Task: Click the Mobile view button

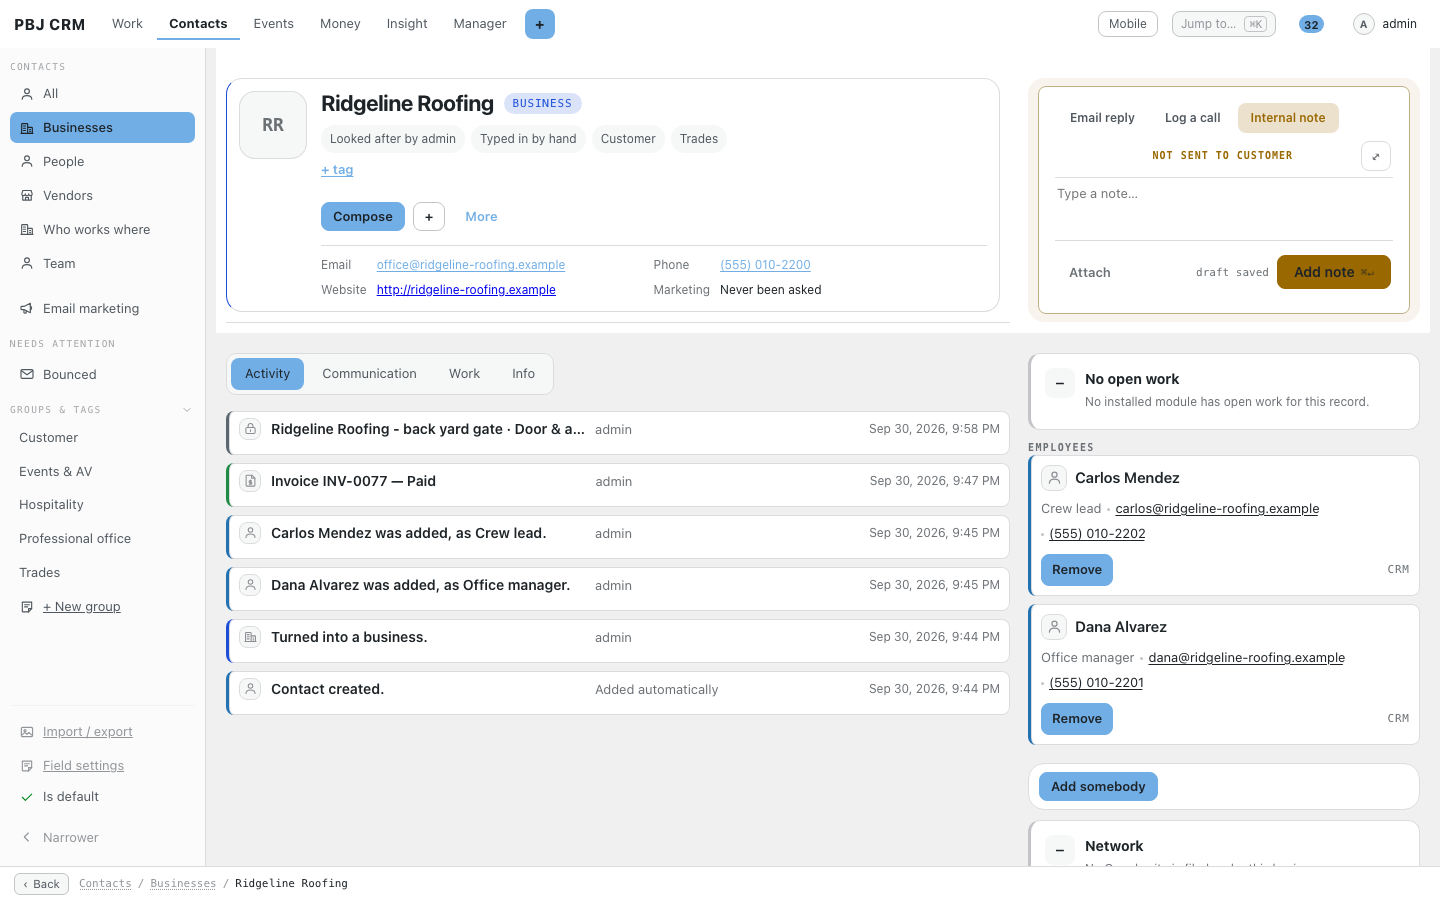Action: (1128, 24)
